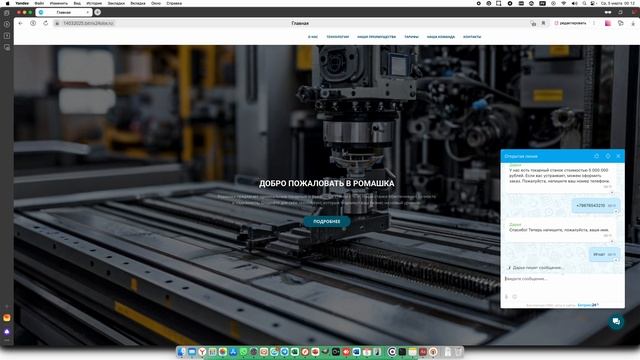
Task: Click the purple Alice icon in the sidebar
Action: click(x=7, y=331)
